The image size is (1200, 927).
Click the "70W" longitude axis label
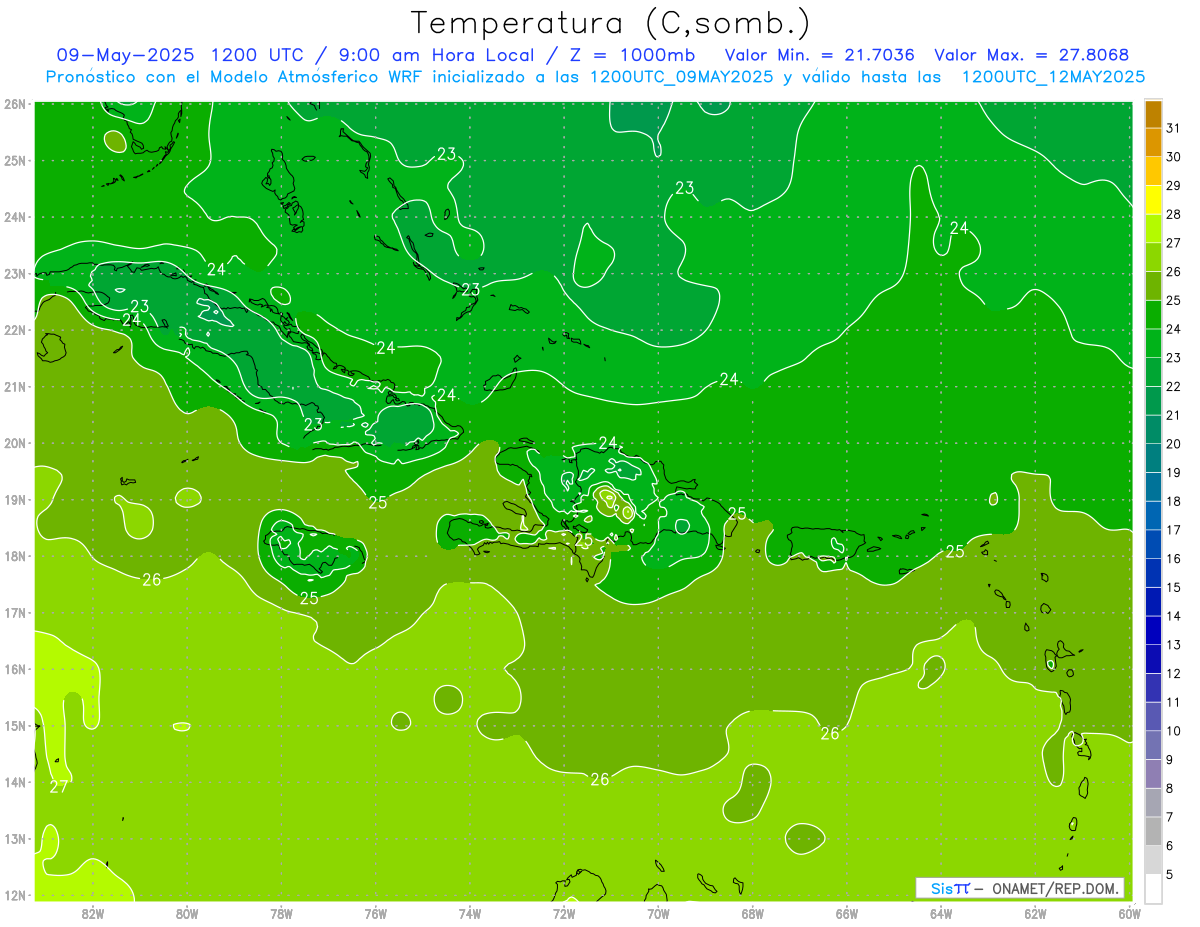tap(658, 913)
